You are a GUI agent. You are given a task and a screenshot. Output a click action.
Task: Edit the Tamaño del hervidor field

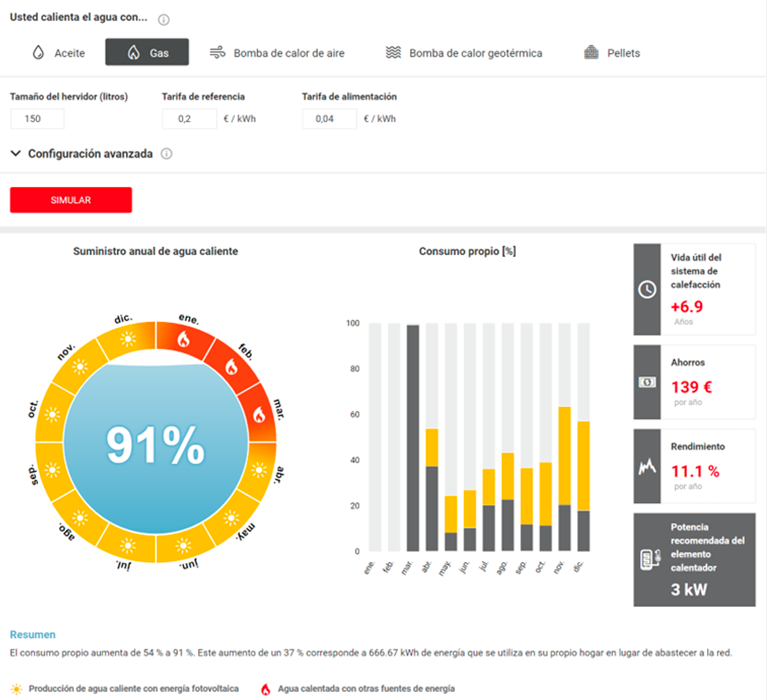pos(37,119)
